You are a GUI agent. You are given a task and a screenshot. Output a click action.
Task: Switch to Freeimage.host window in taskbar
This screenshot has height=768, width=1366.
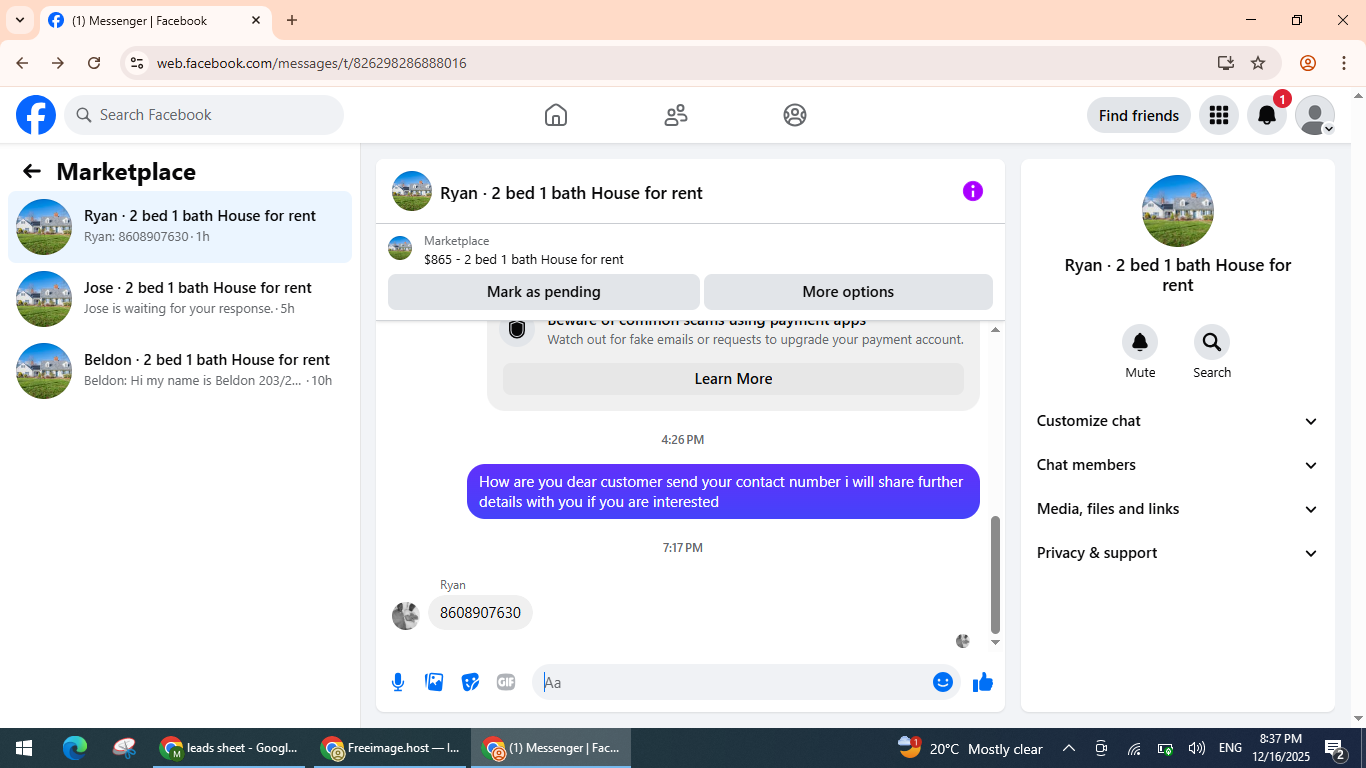tap(390, 748)
